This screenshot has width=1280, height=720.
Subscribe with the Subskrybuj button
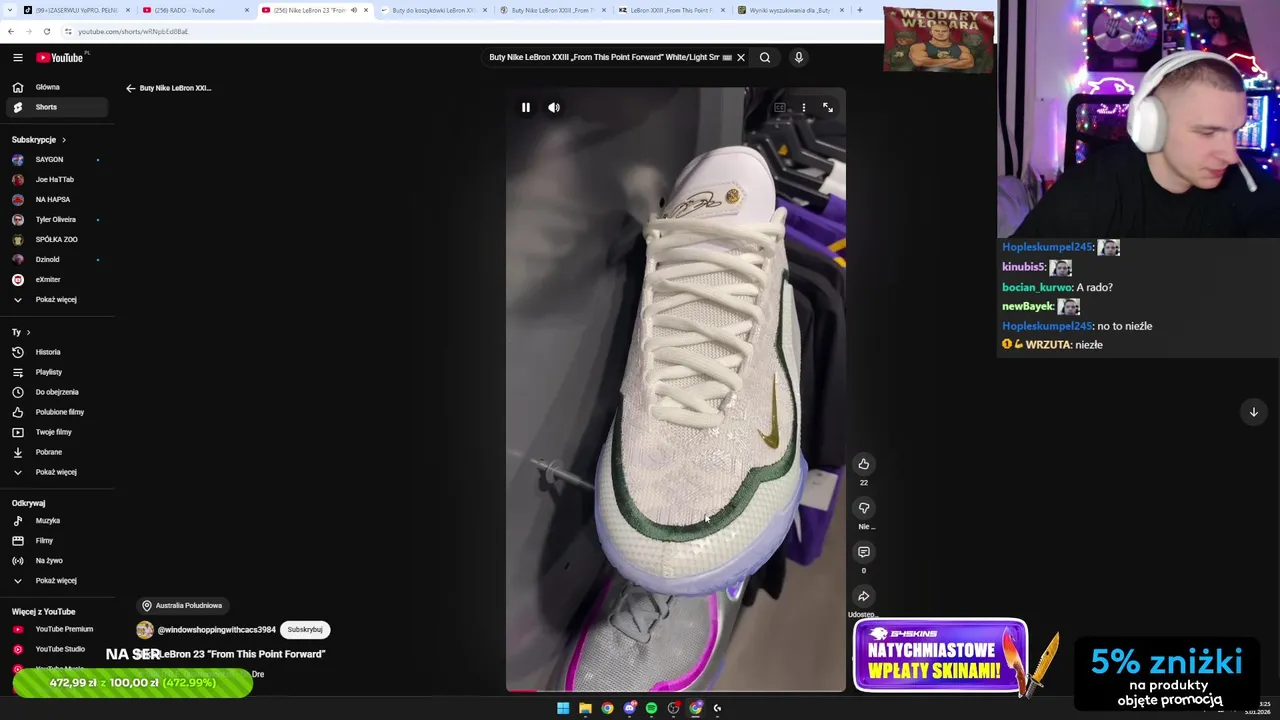click(305, 630)
